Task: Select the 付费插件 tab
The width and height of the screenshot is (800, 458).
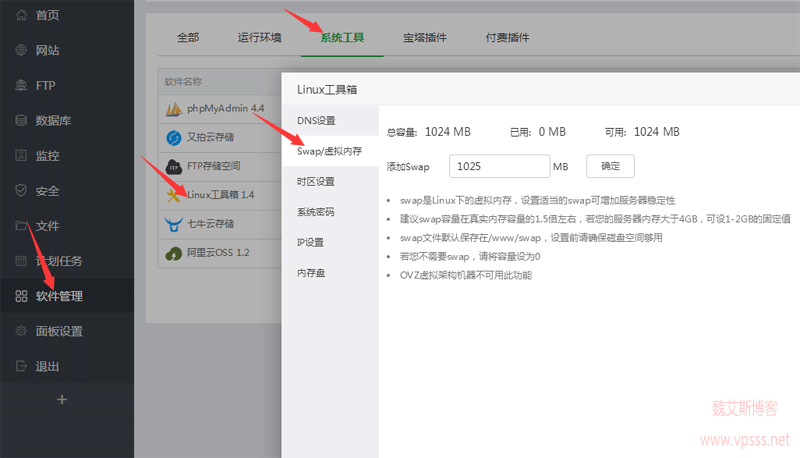Action: coord(507,38)
